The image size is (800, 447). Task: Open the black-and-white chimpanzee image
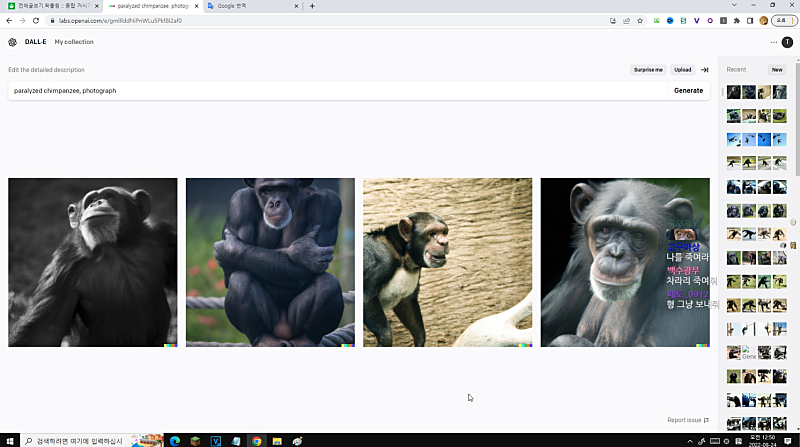click(92, 262)
